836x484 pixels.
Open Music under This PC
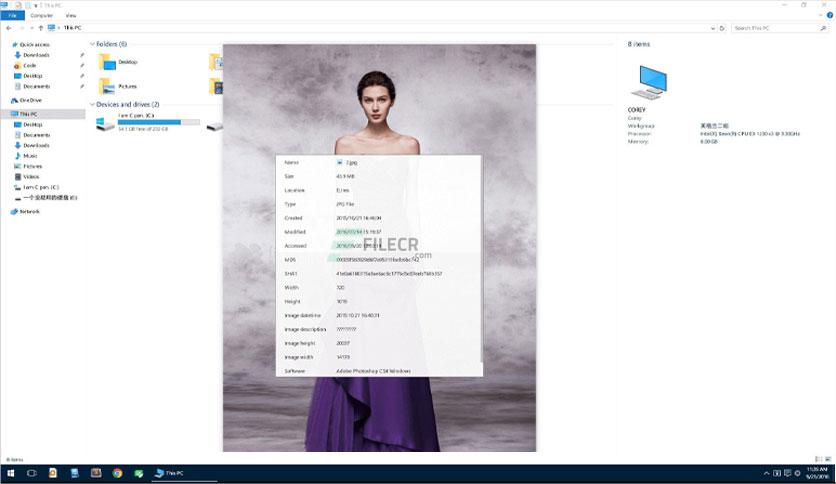click(26, 156)
